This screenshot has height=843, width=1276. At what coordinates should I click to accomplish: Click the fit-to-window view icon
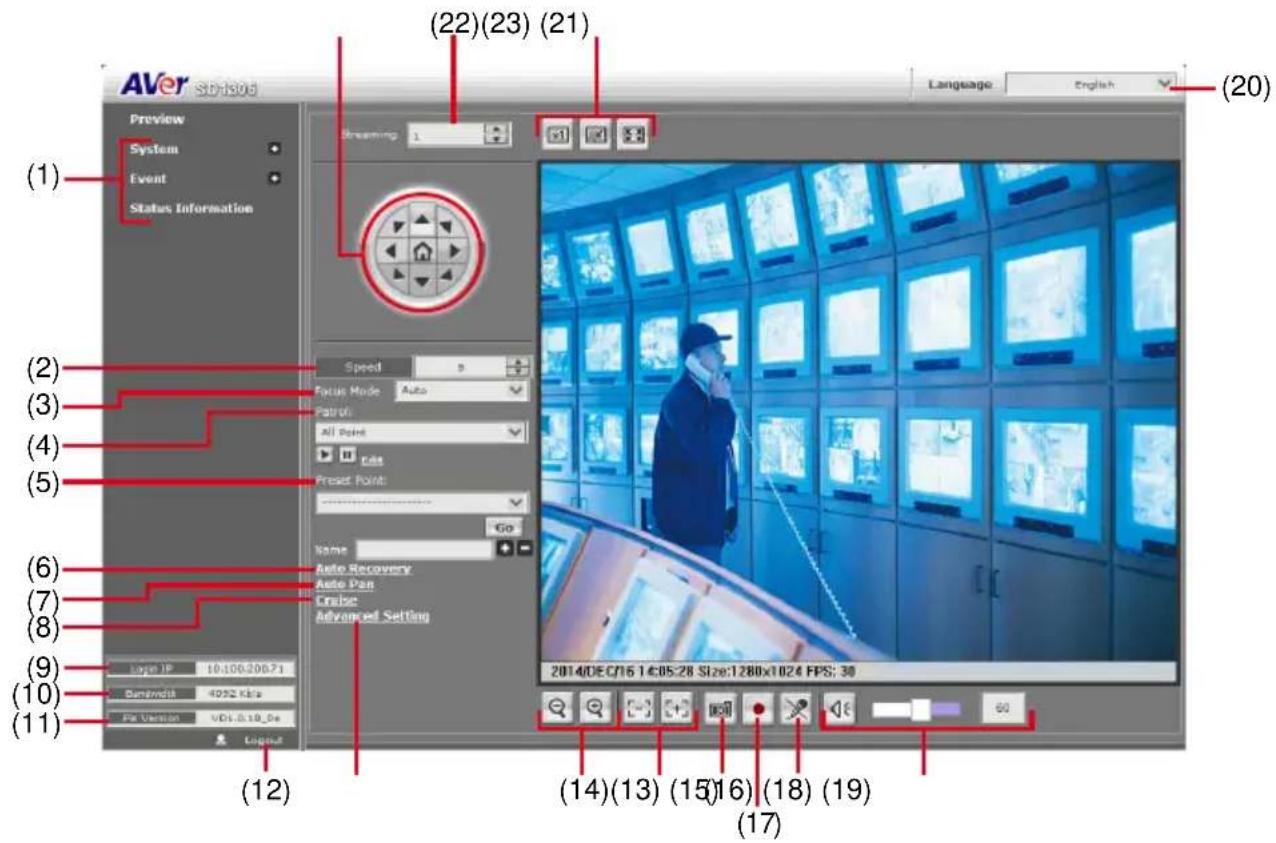[596, 135]
